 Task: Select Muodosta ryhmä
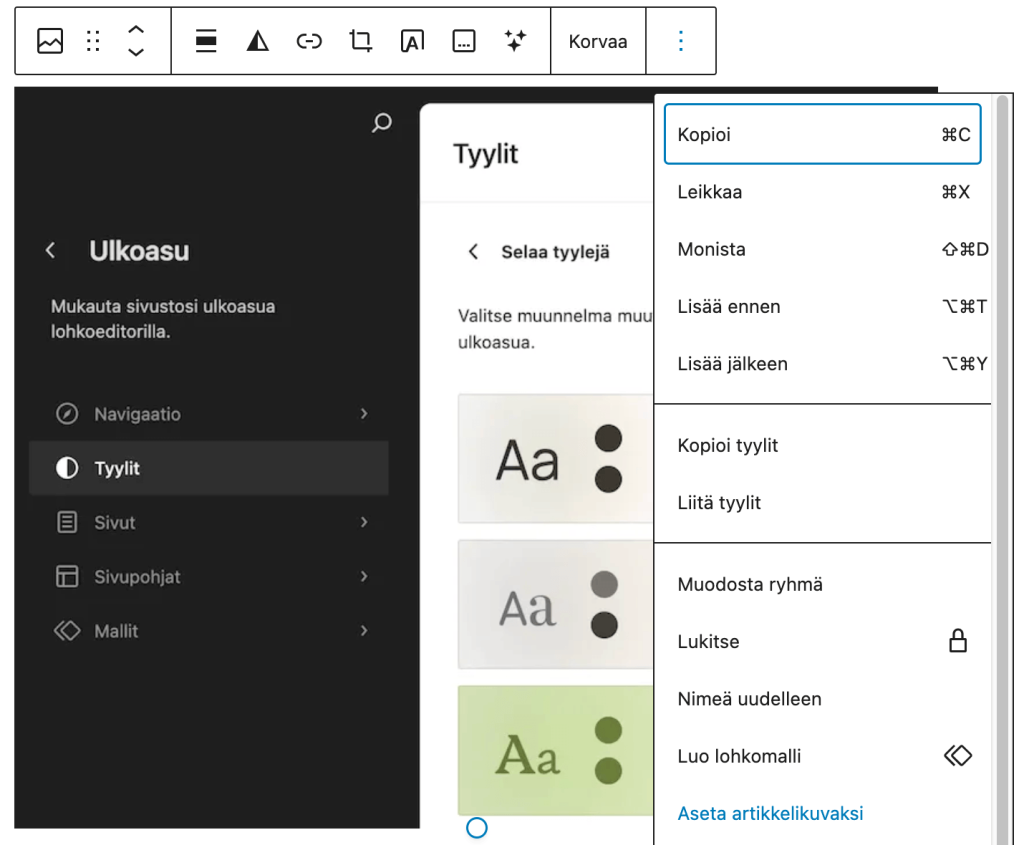pyautogui.click(x=823, y=584)
